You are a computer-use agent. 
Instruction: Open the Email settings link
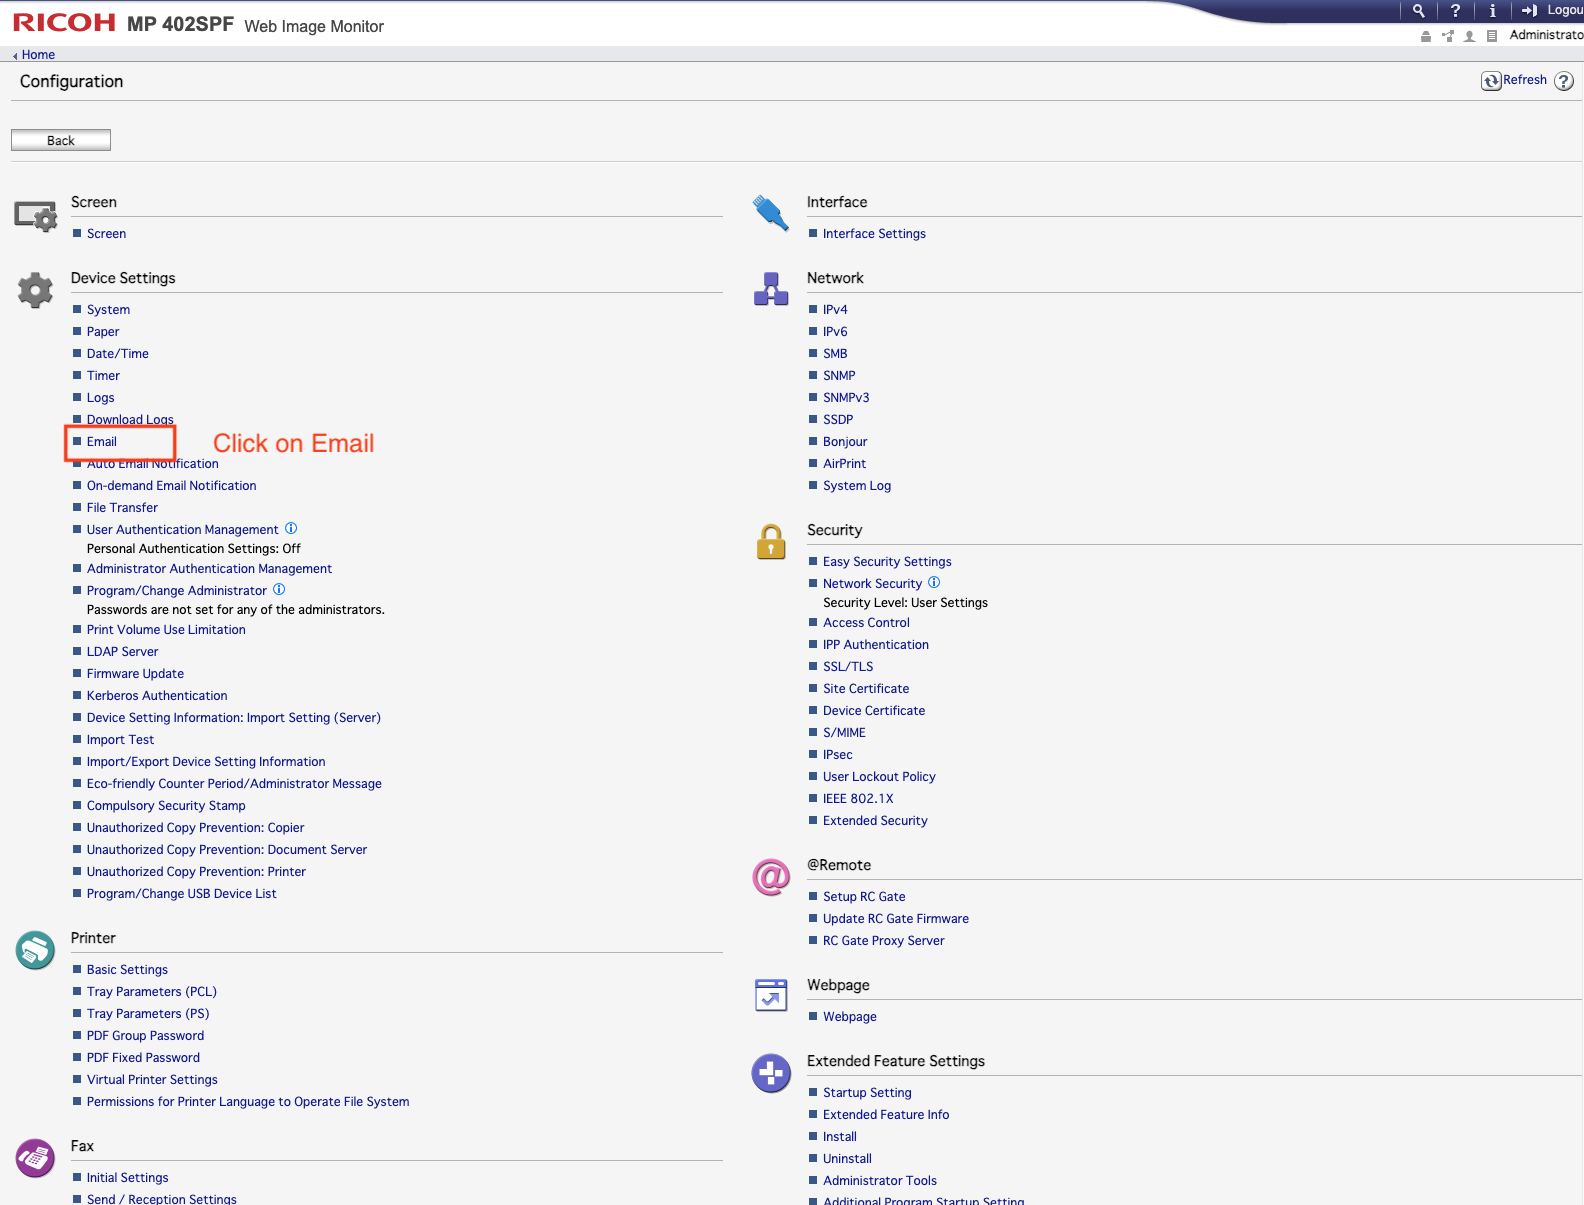[x=102, y=442]
